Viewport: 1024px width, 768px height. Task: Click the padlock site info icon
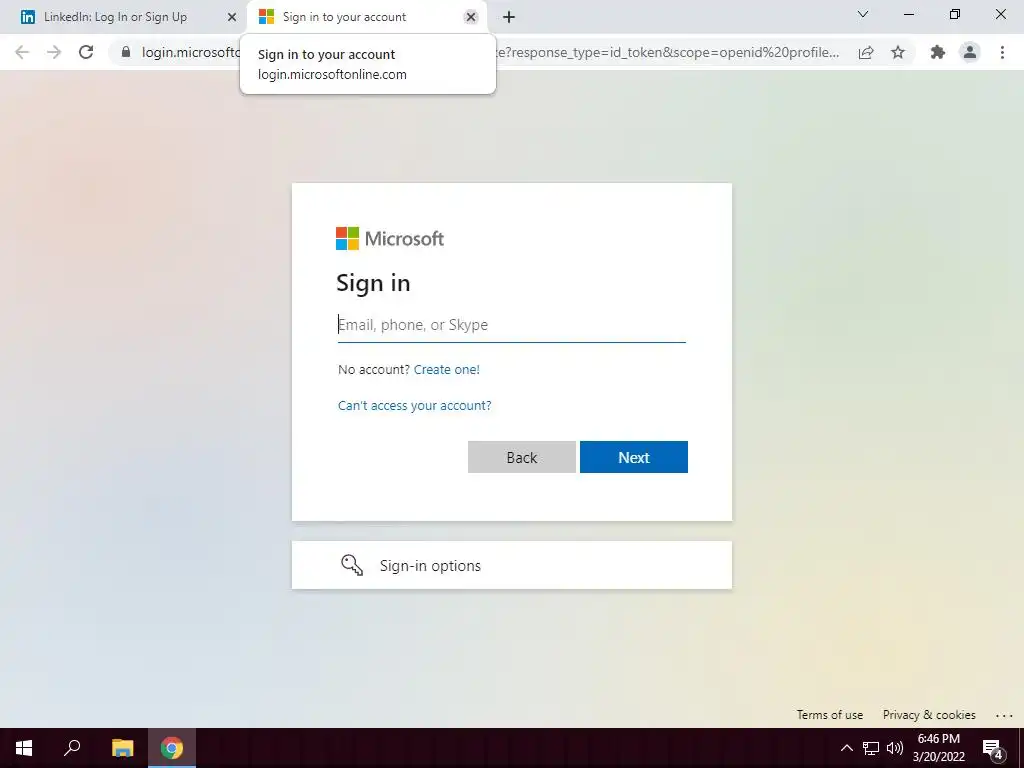pos(126,52)
